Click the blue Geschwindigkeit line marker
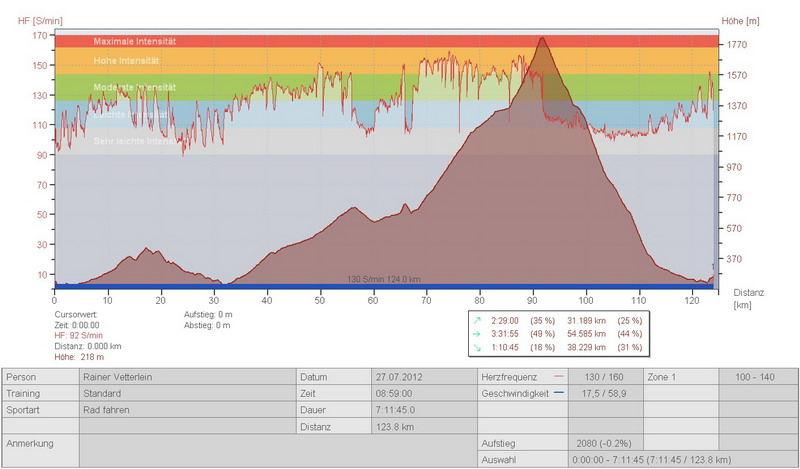Viewport: 800px width, 469px height. pos(557,393)
